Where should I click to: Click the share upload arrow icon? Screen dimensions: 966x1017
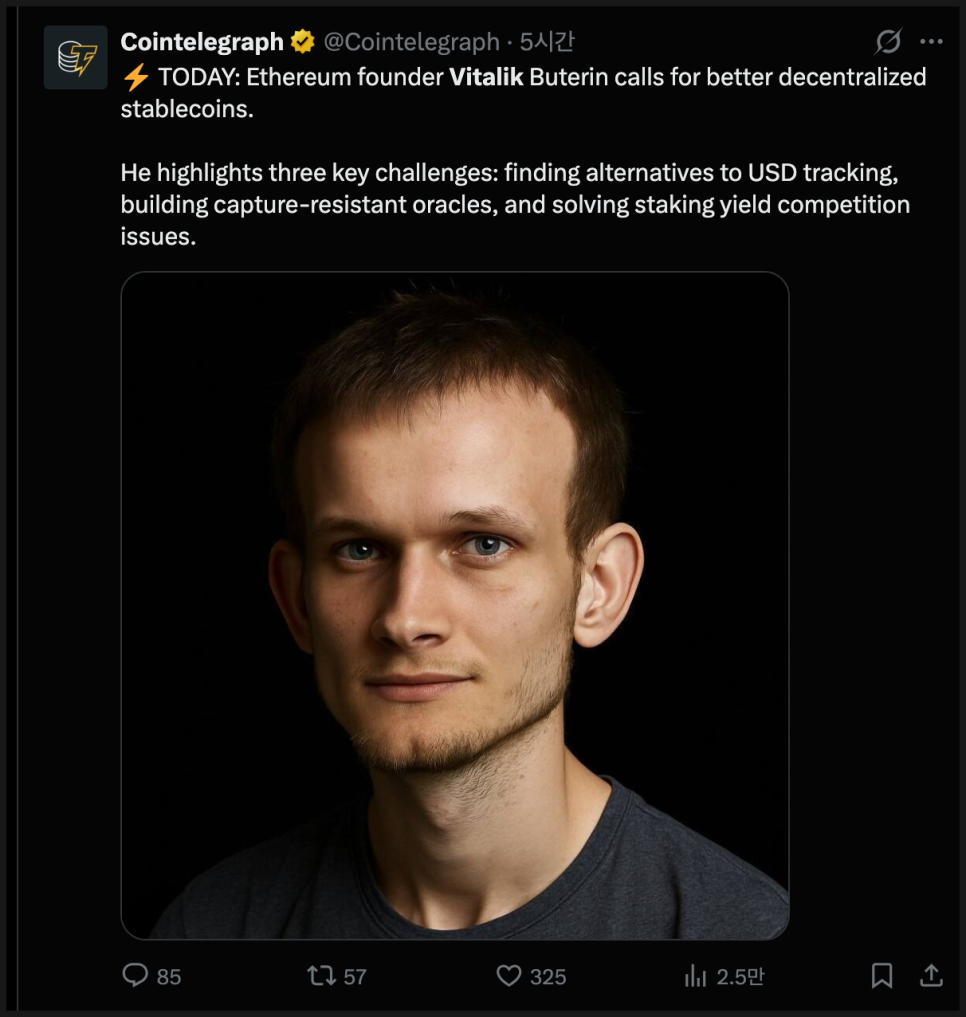click(931, 975)
